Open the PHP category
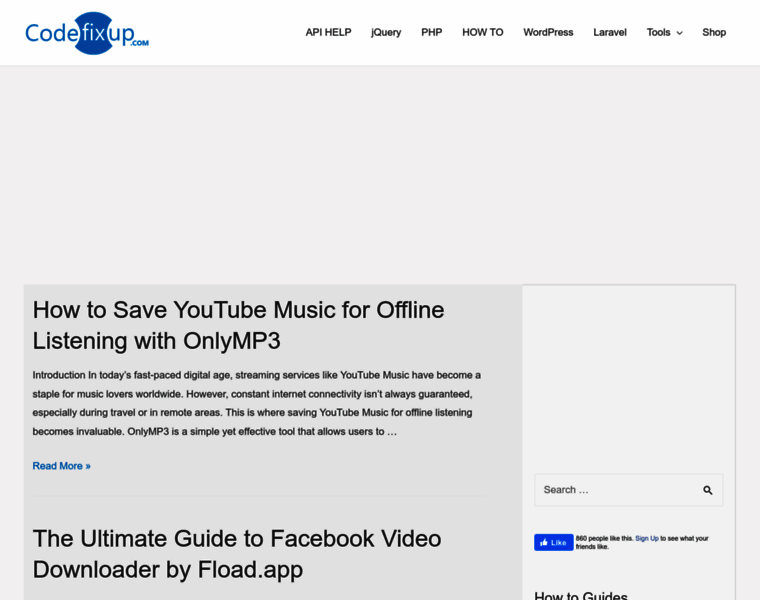The width and height of the screenshot is (760, 600). (431, 32)
